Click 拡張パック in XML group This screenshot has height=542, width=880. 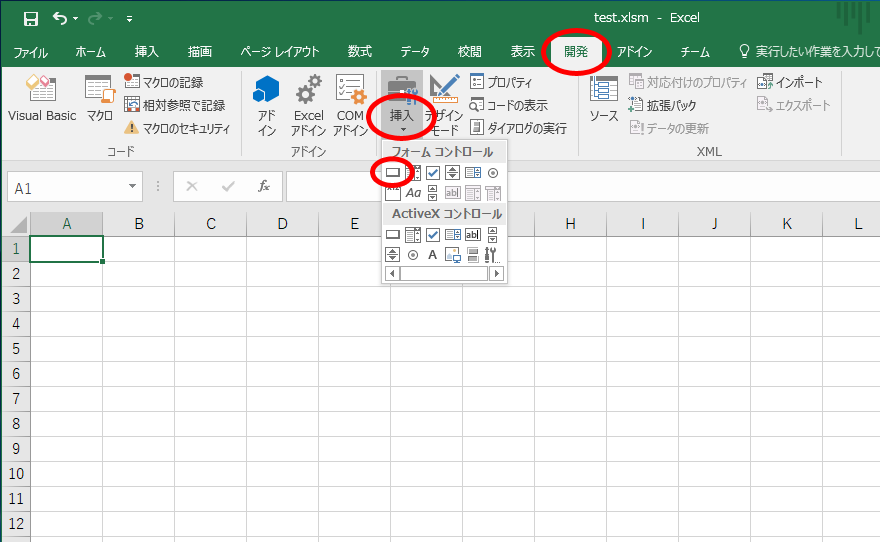[662, 105]
